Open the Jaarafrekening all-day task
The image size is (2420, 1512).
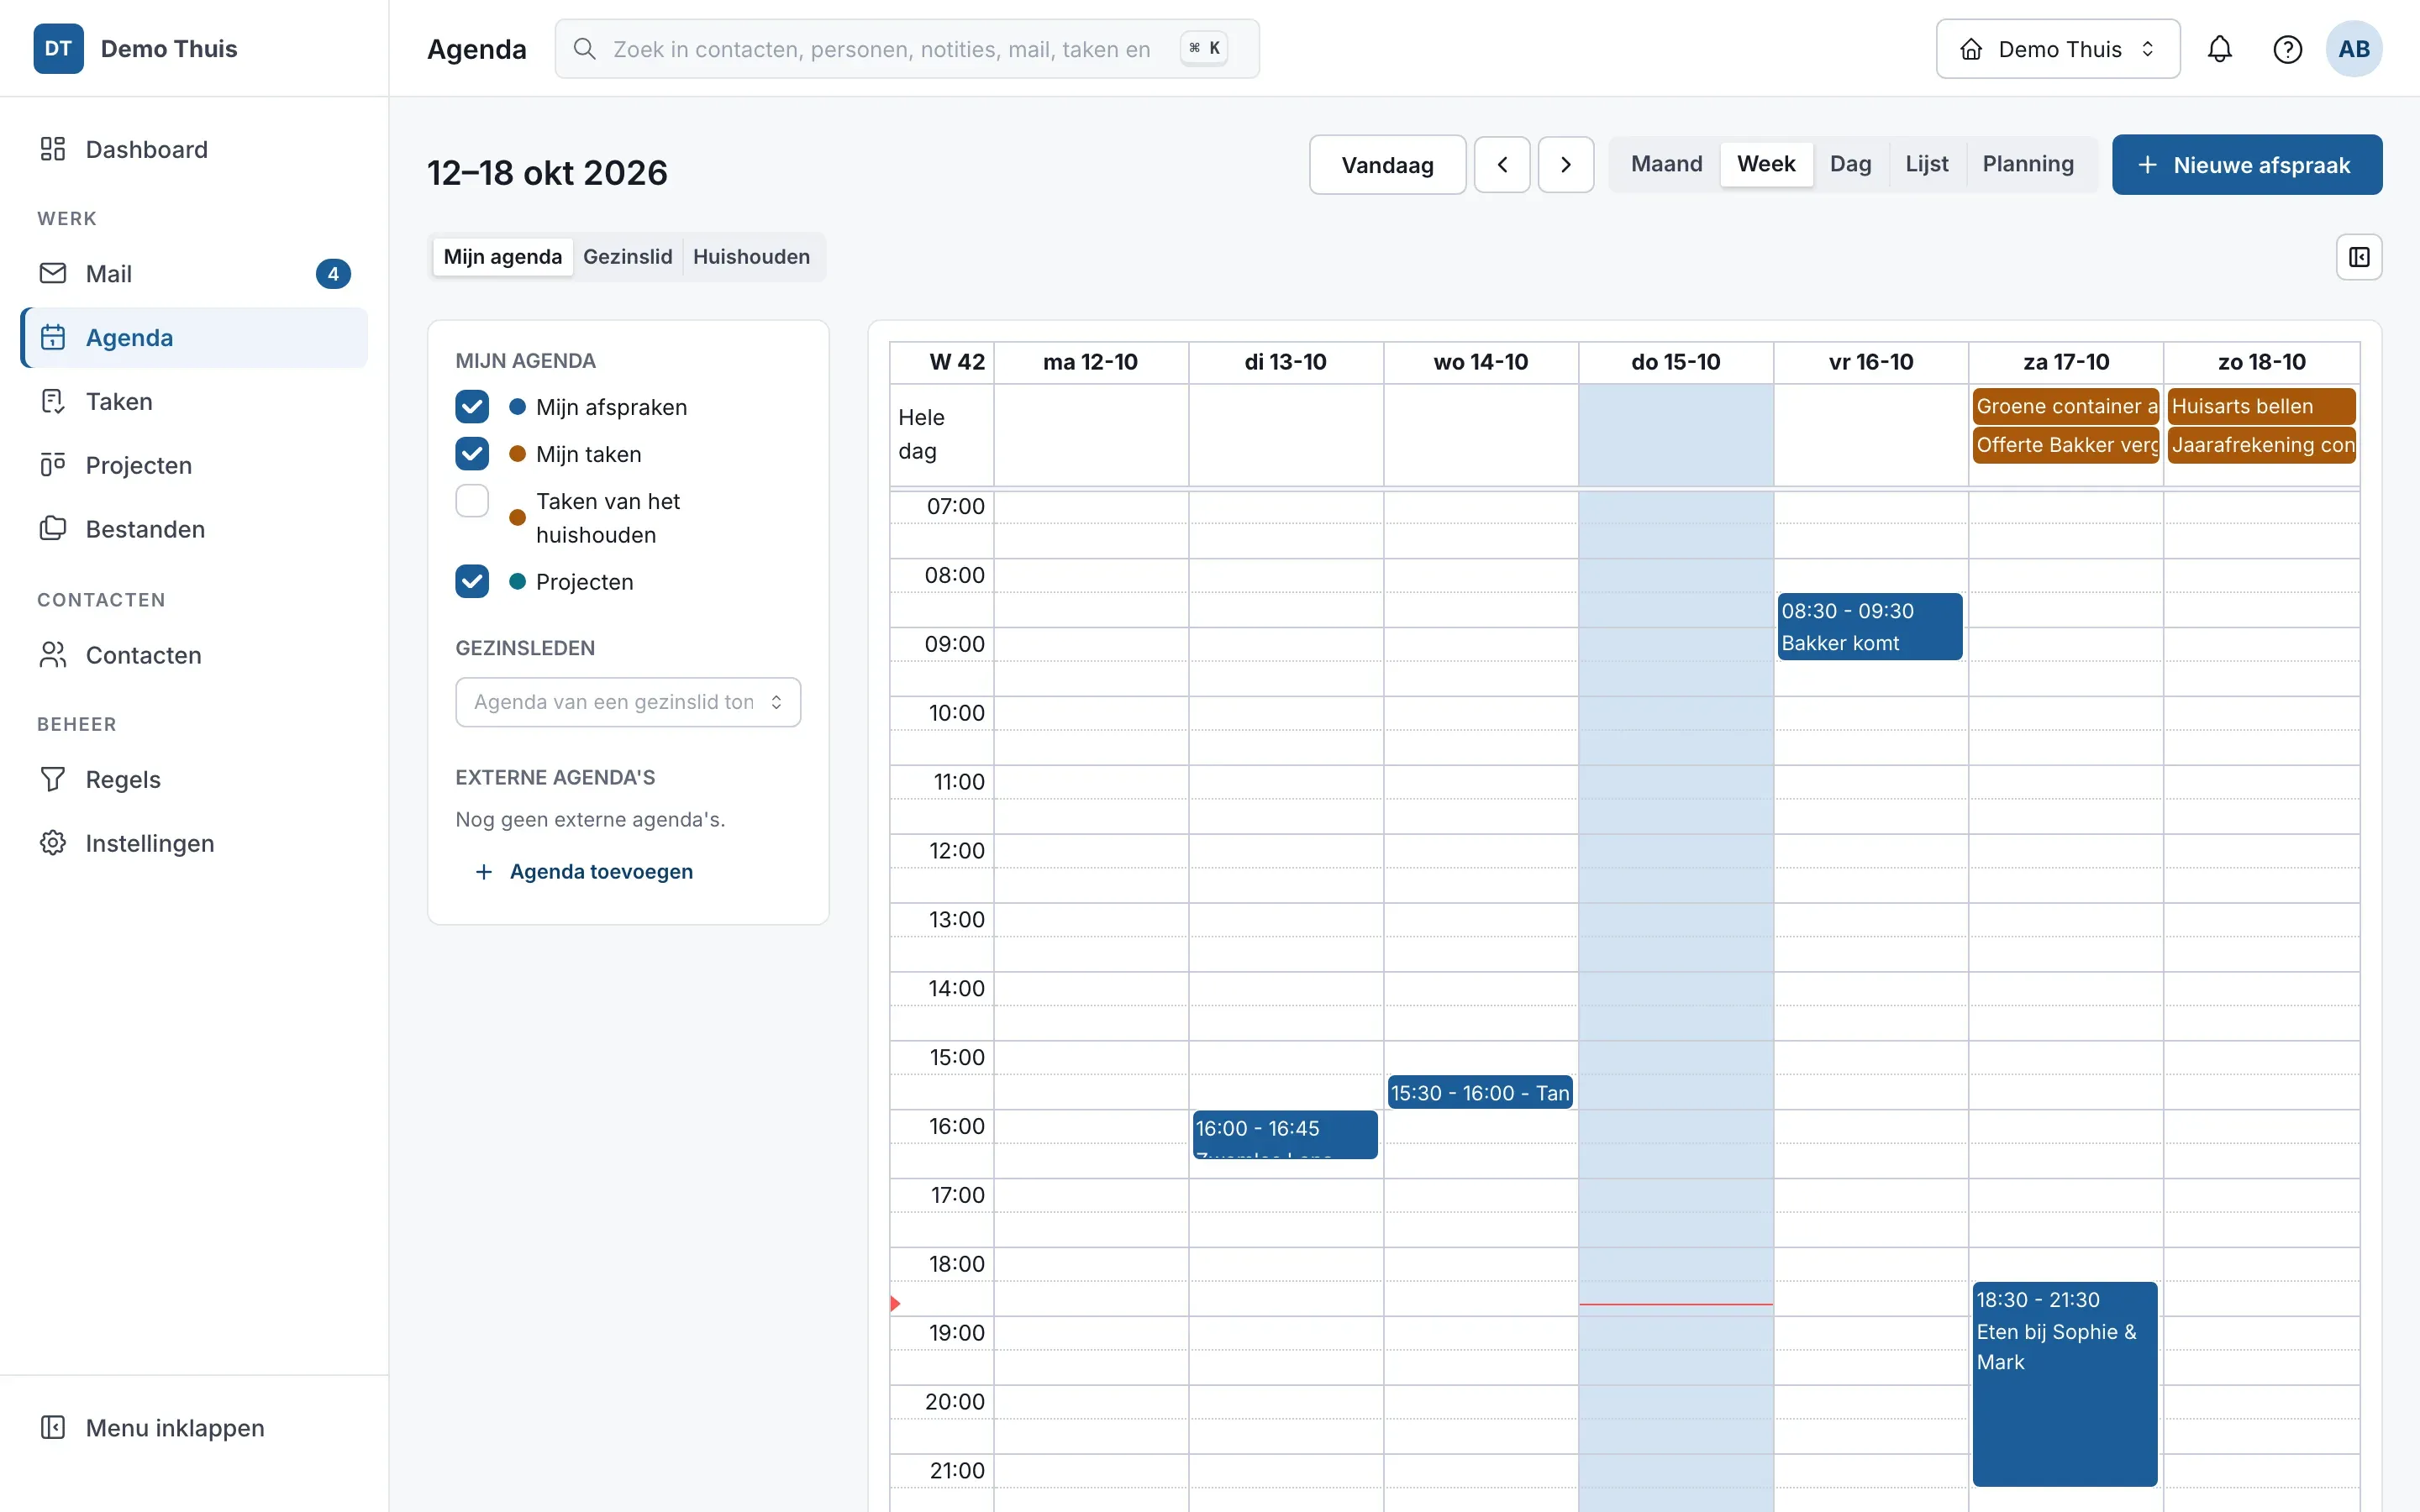click(x=2262, y=445)
